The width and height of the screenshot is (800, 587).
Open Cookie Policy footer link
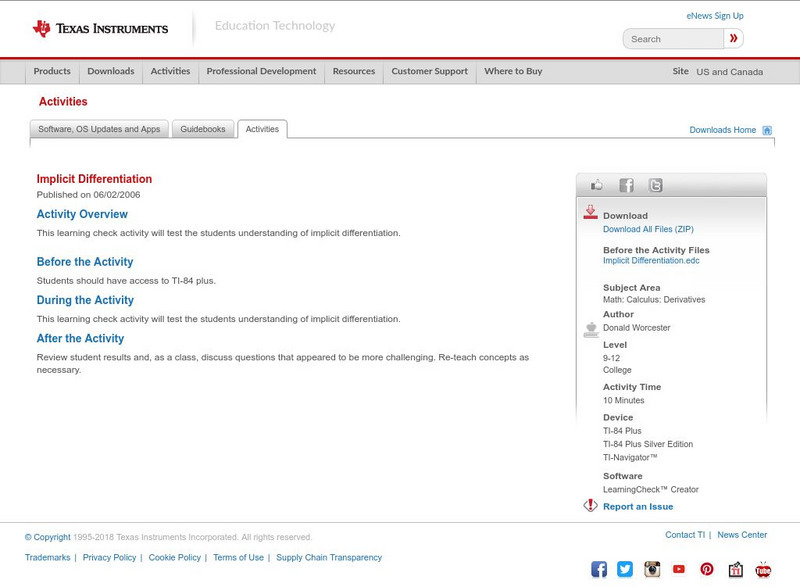click(174, 557)
